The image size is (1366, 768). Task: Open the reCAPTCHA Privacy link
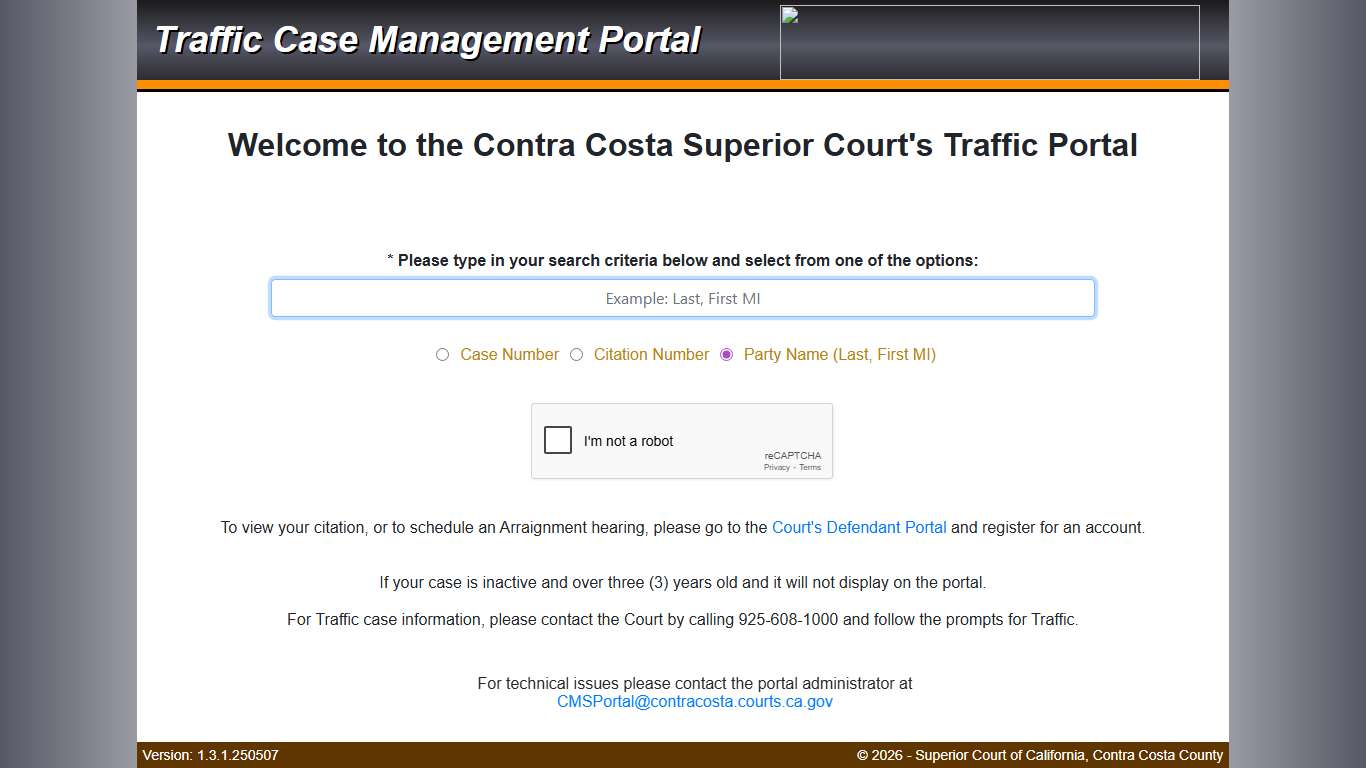click(x=777, y=467)
